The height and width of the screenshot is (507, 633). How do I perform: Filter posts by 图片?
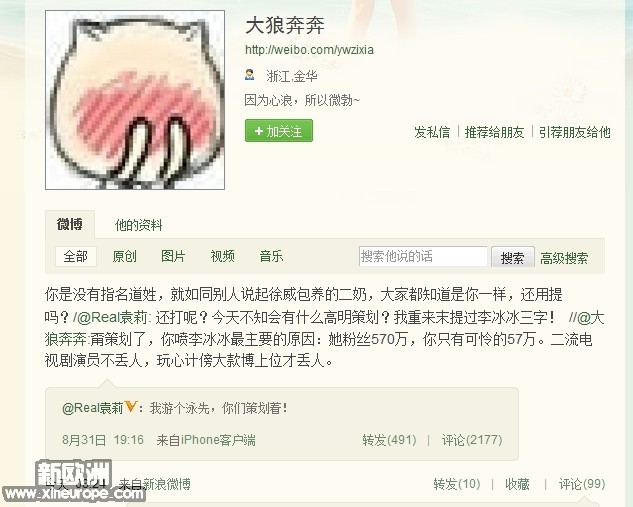click(x=173, y=256)
